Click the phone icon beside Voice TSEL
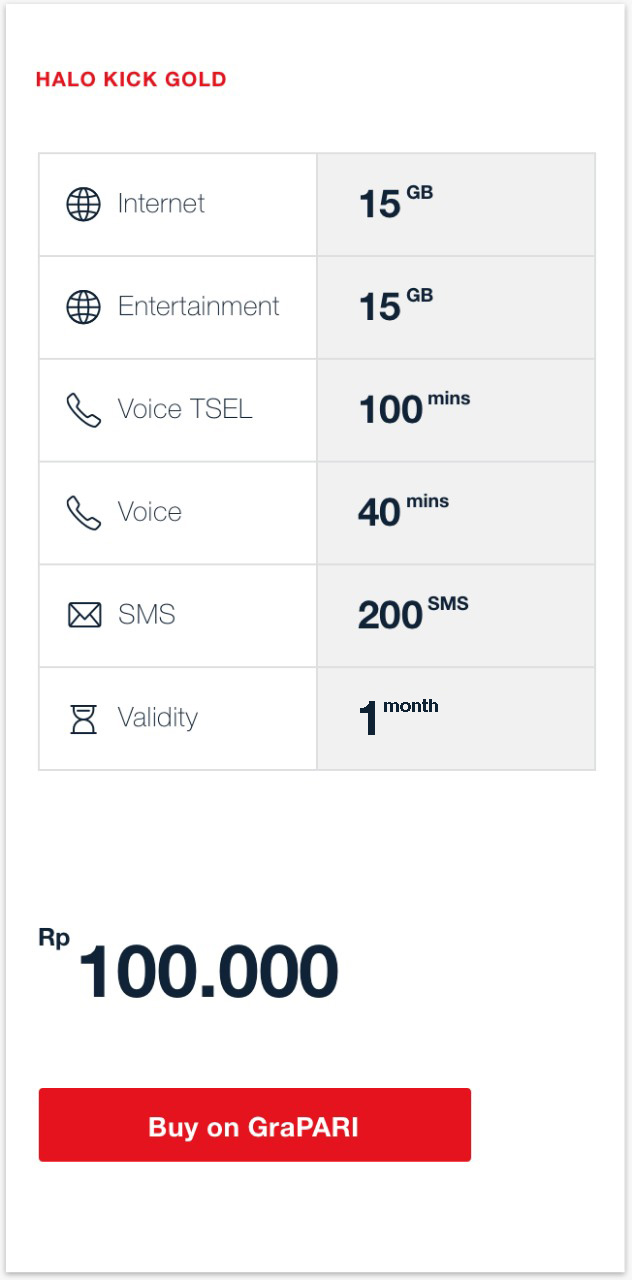 (84, 410)
